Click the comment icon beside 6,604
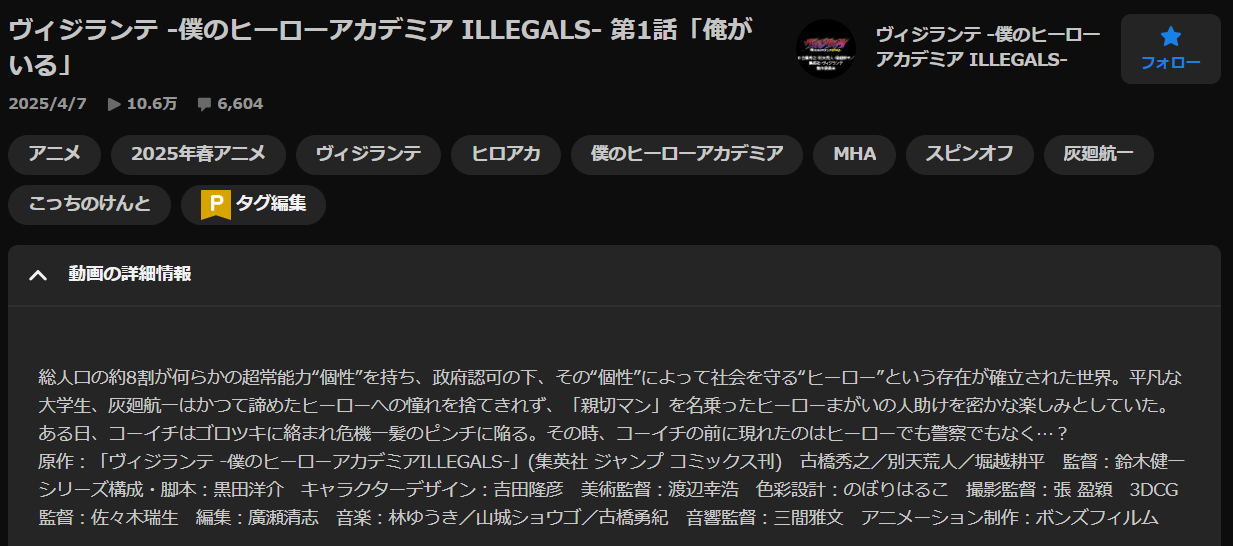 (x=204, y=104)
